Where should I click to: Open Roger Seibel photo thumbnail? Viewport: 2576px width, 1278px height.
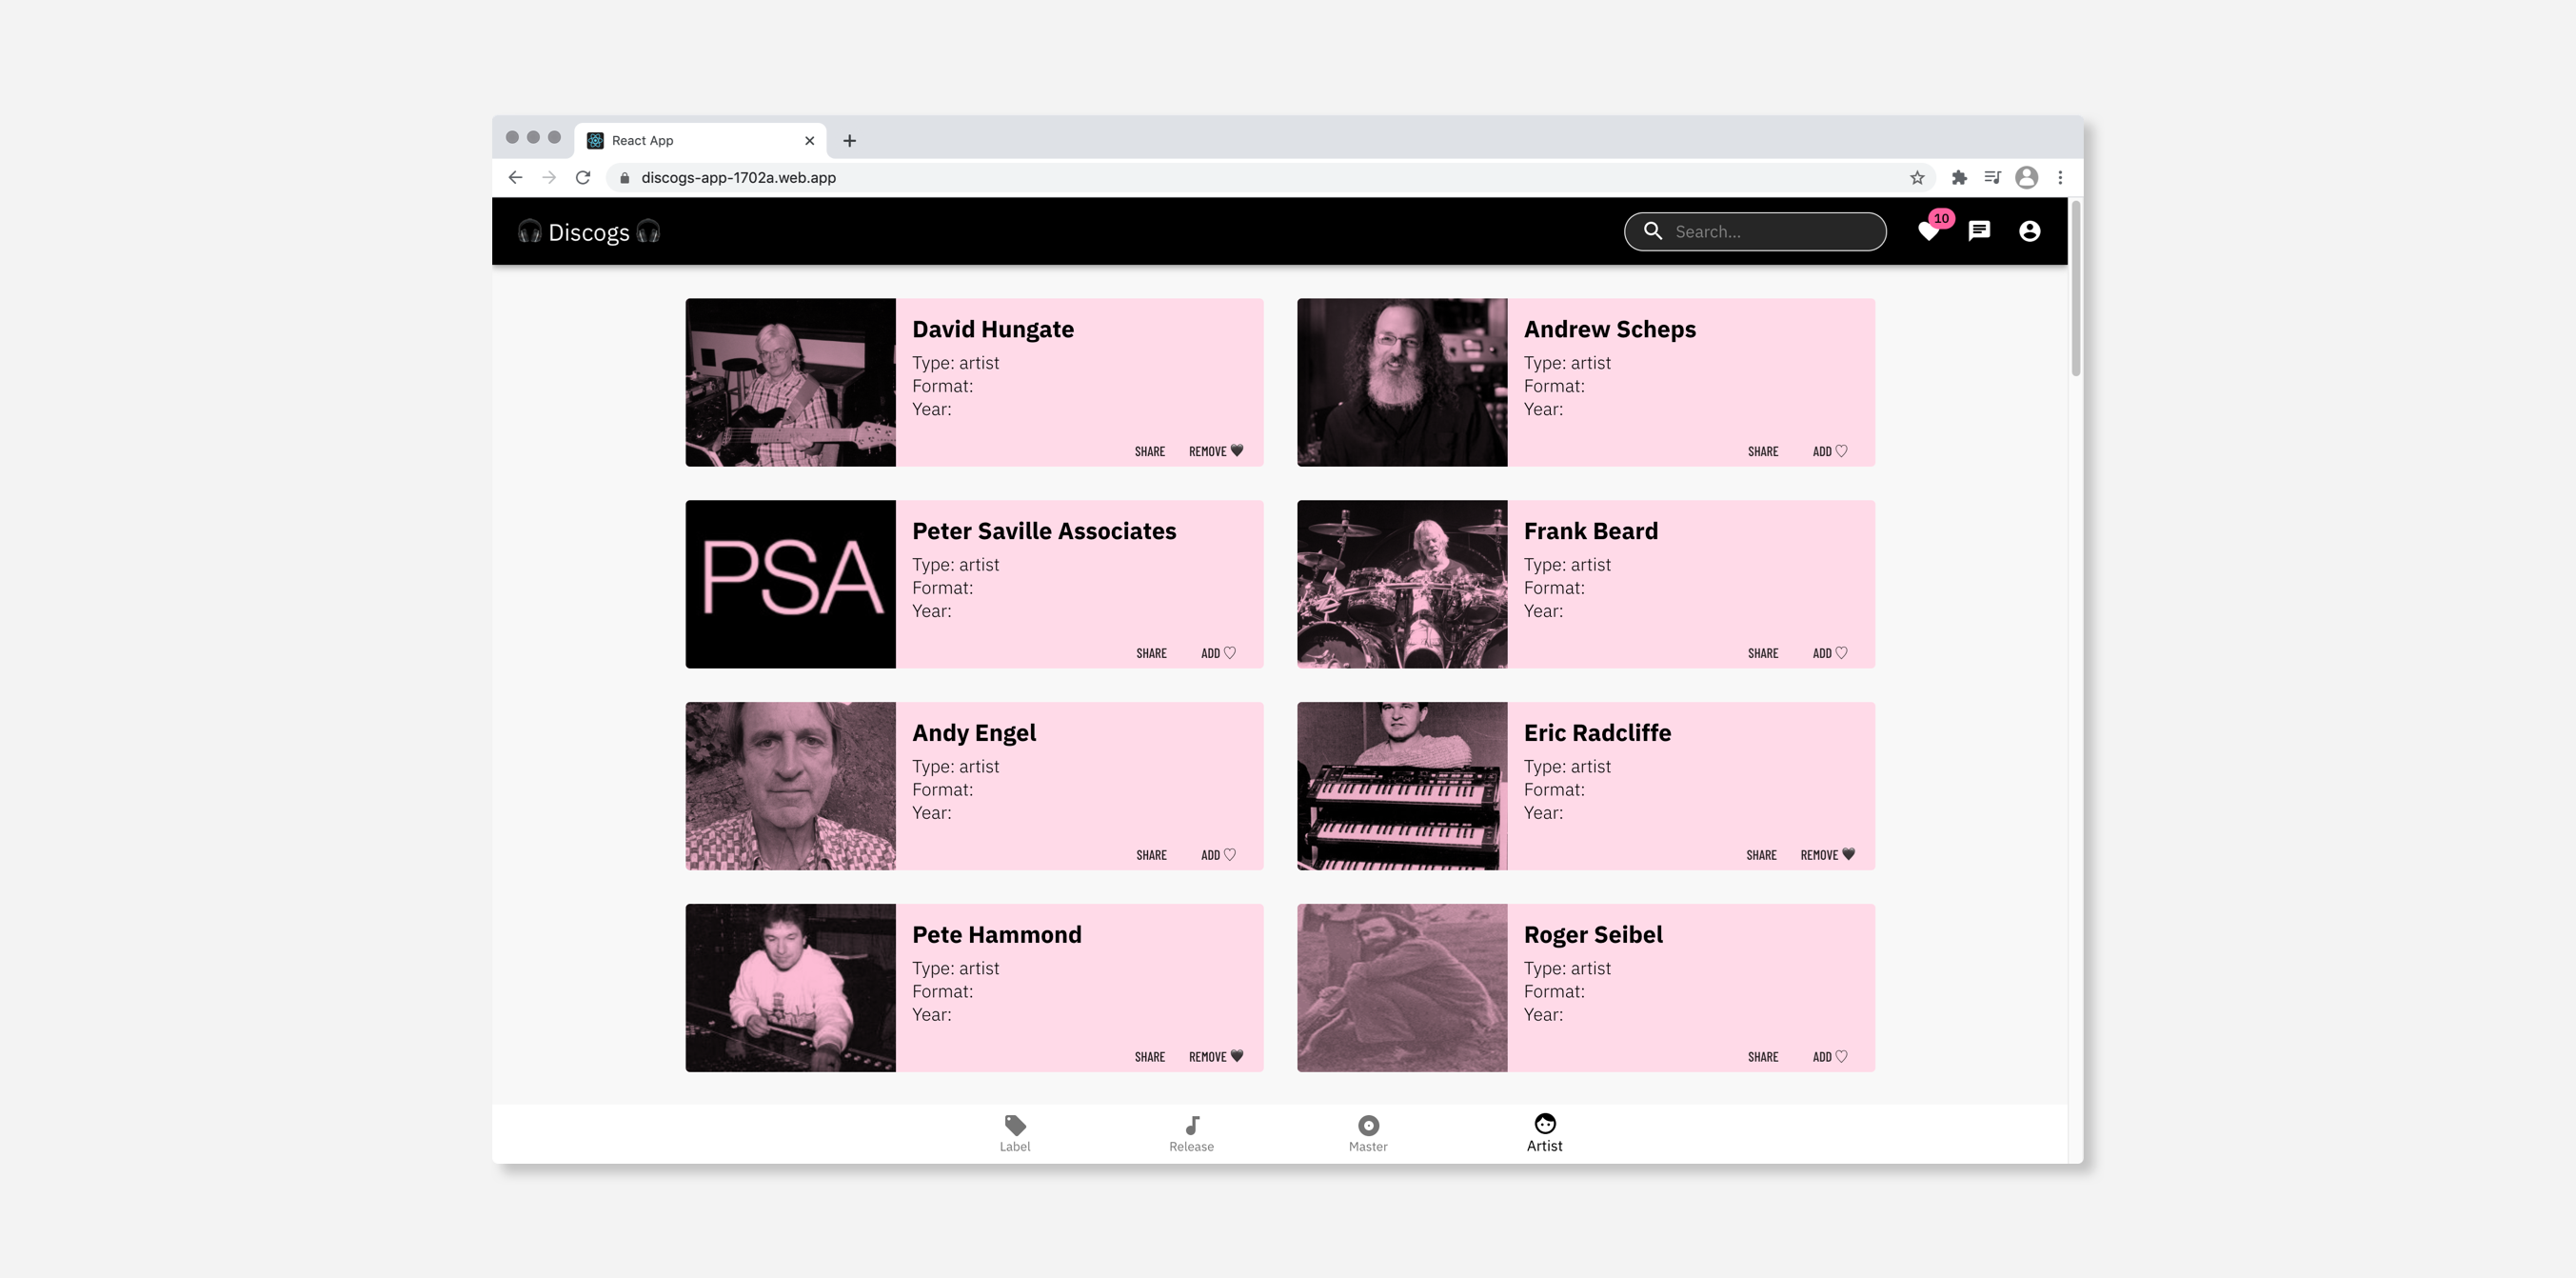1402,988
